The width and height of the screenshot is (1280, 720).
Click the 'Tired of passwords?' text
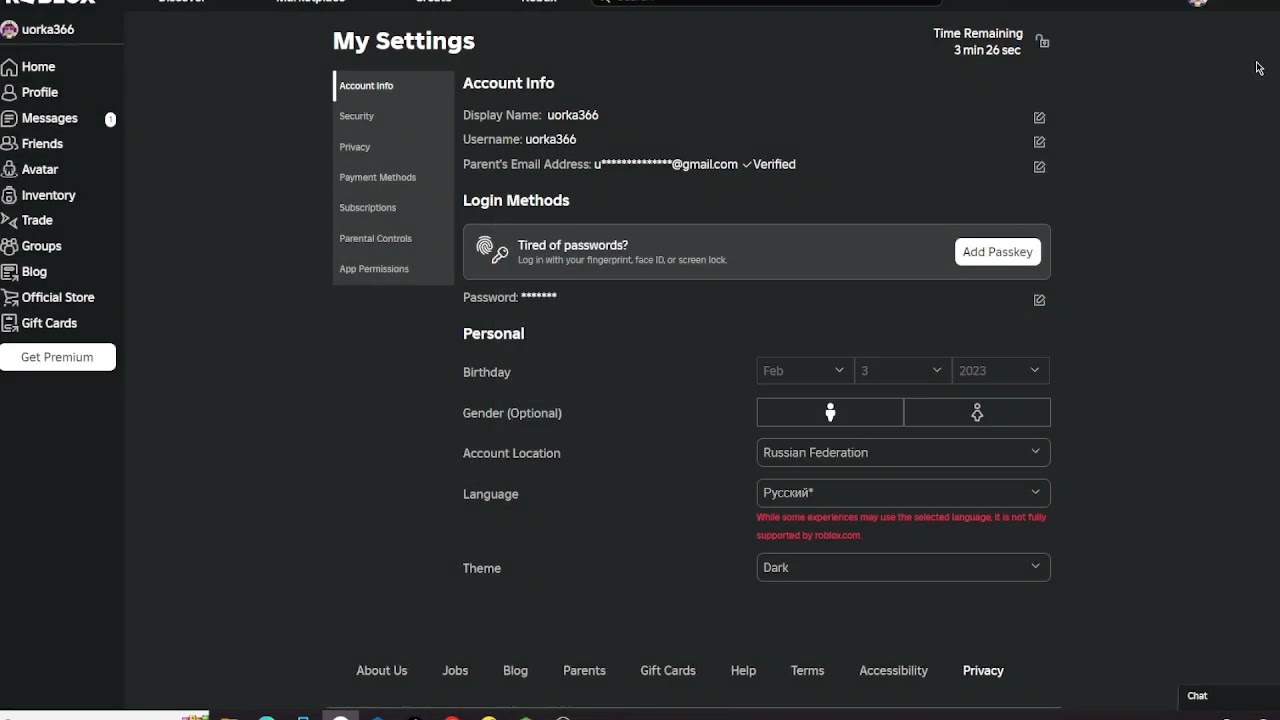(x=573, y=245)
